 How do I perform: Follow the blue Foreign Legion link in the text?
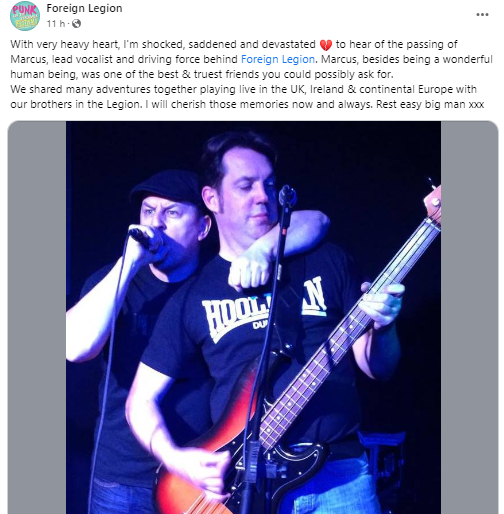point(278,59)
